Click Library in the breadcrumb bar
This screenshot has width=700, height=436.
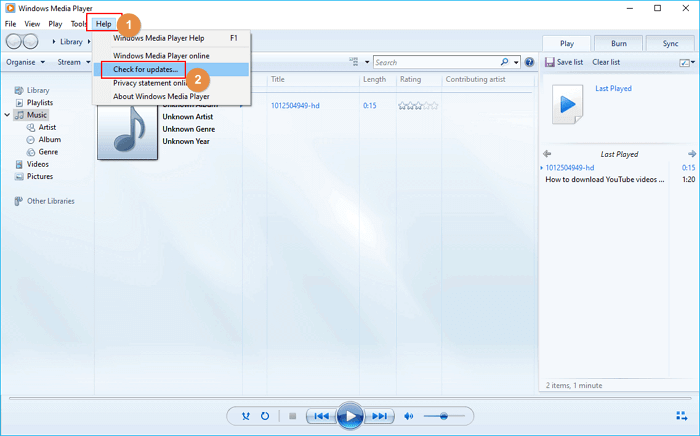click(x=71, y=42)
